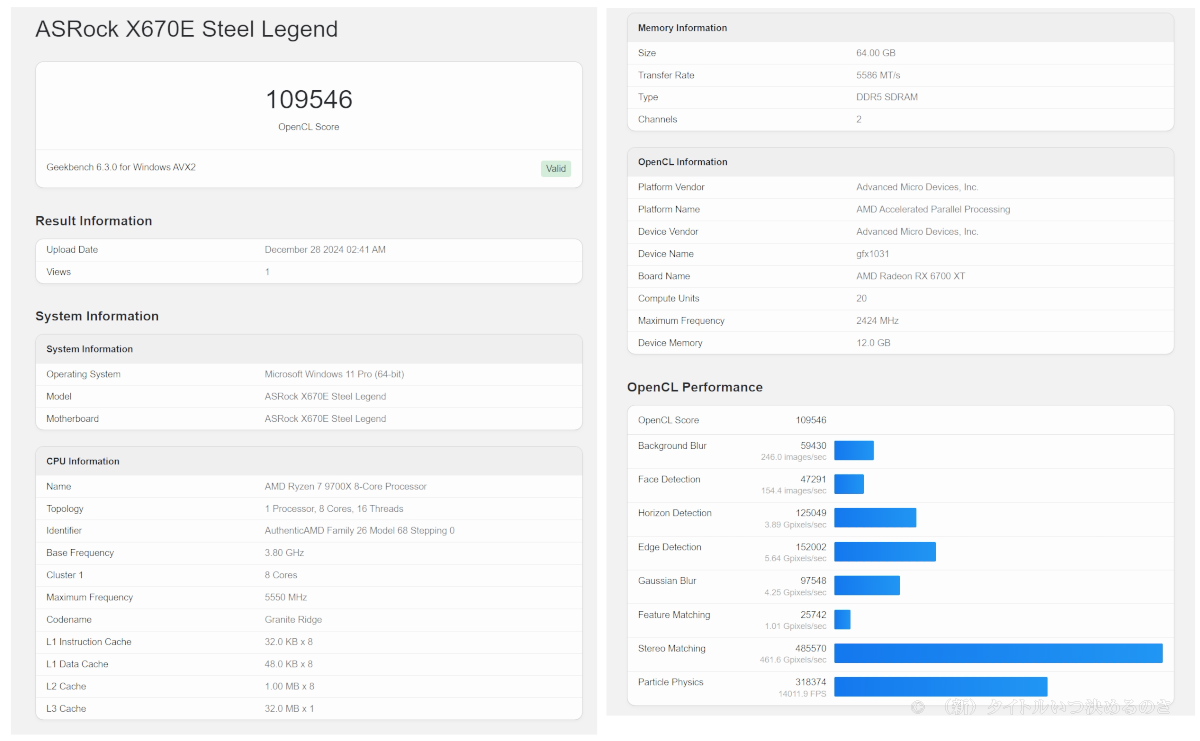Click L1 Instruction Cache value 32.0 KB x 8

click(x=289, y=642)
